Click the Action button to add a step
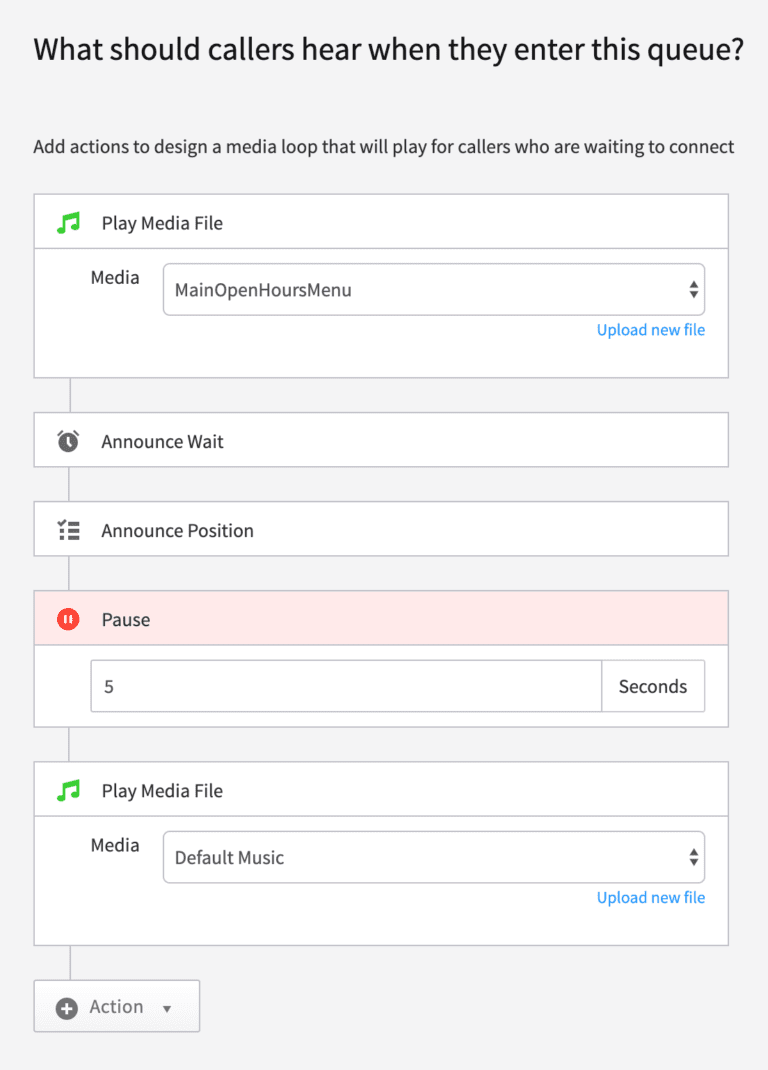The width and height of the screenshot is (768, 1070). 116,1006
